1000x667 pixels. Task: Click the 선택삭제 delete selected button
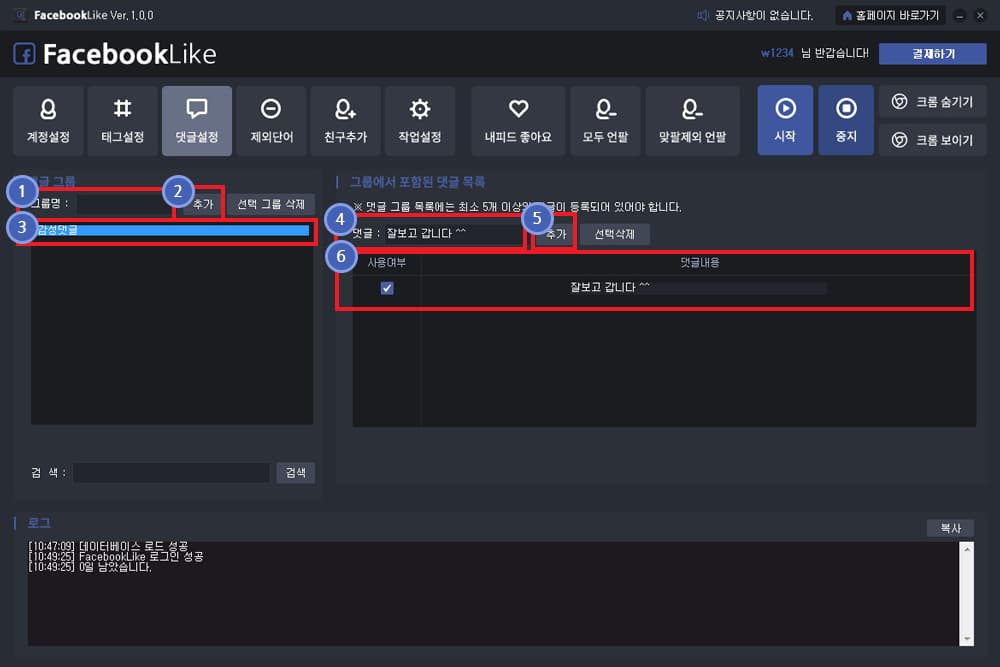coord(614,234)
